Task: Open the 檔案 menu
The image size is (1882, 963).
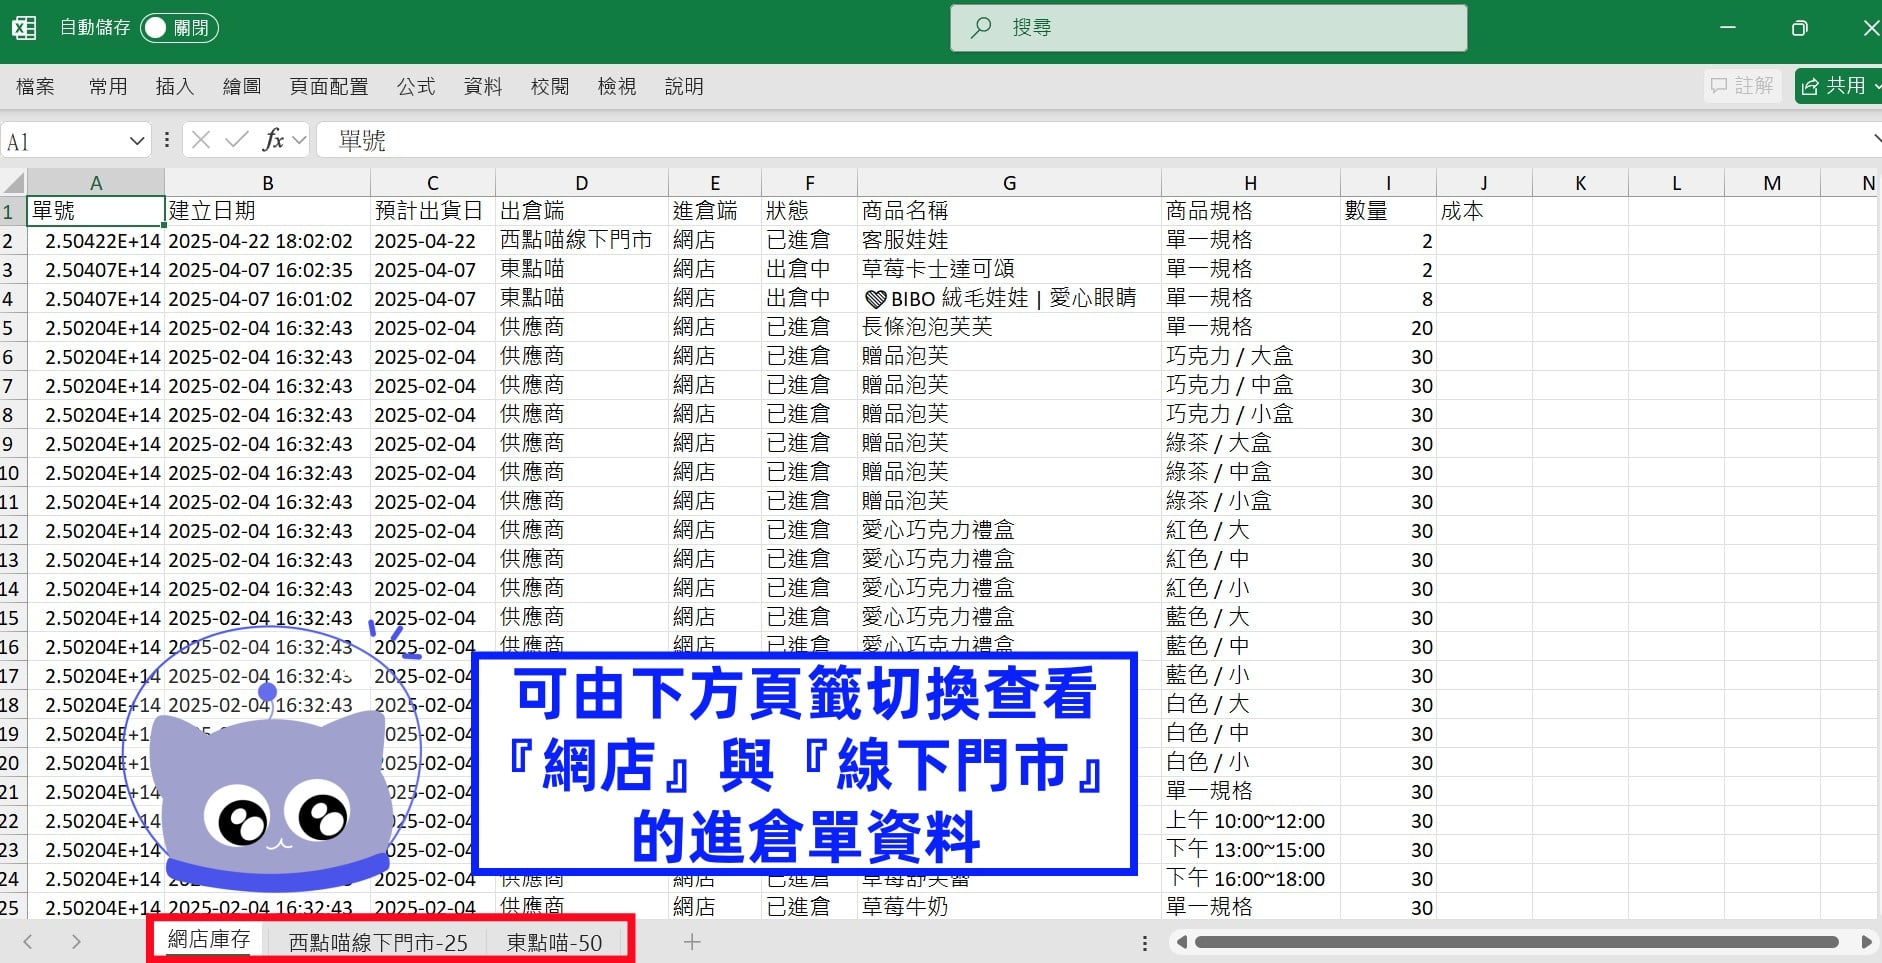Action: (35, 87)
